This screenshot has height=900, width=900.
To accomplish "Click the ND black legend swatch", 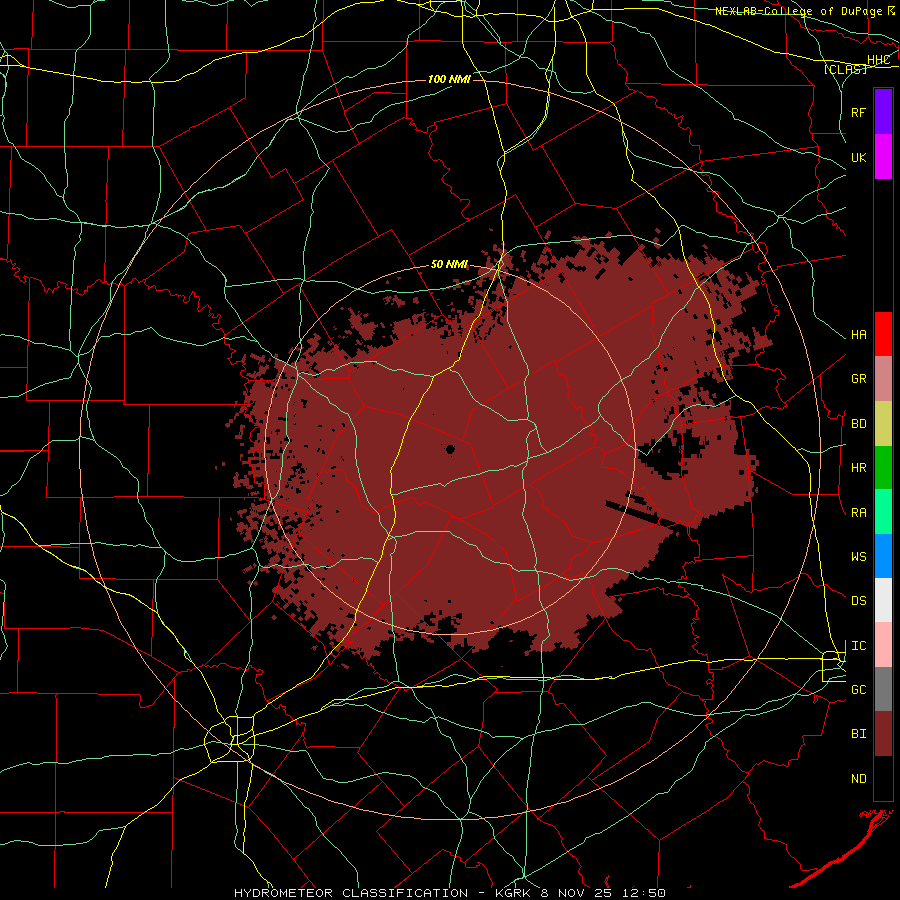I will pyautogui.click(x=883, y=778).
